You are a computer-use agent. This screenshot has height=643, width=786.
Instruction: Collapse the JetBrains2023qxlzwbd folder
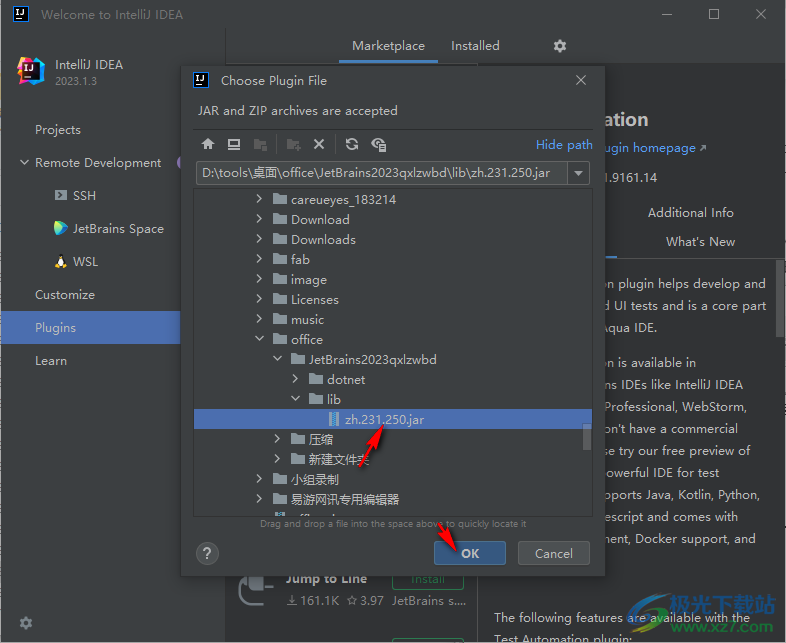[x=277, y=359]
